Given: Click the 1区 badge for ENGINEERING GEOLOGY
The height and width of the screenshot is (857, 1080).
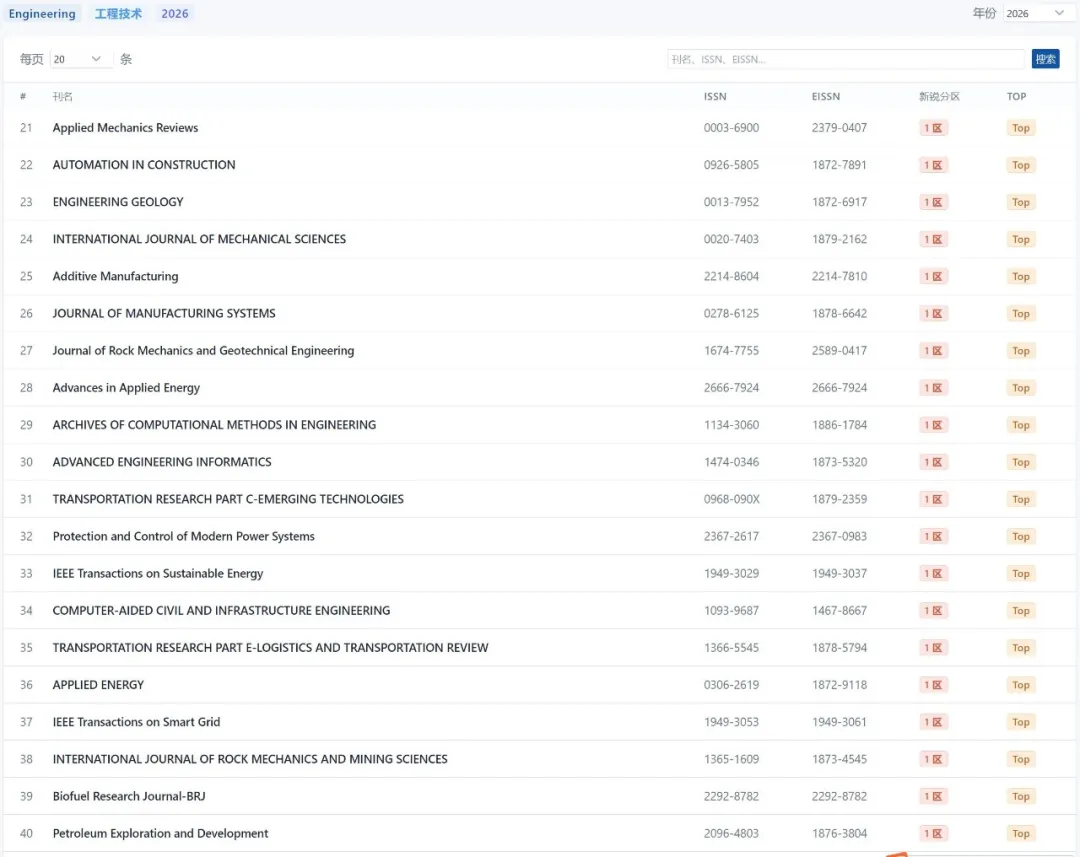Looking at the screenshot, I should point(933,202).
